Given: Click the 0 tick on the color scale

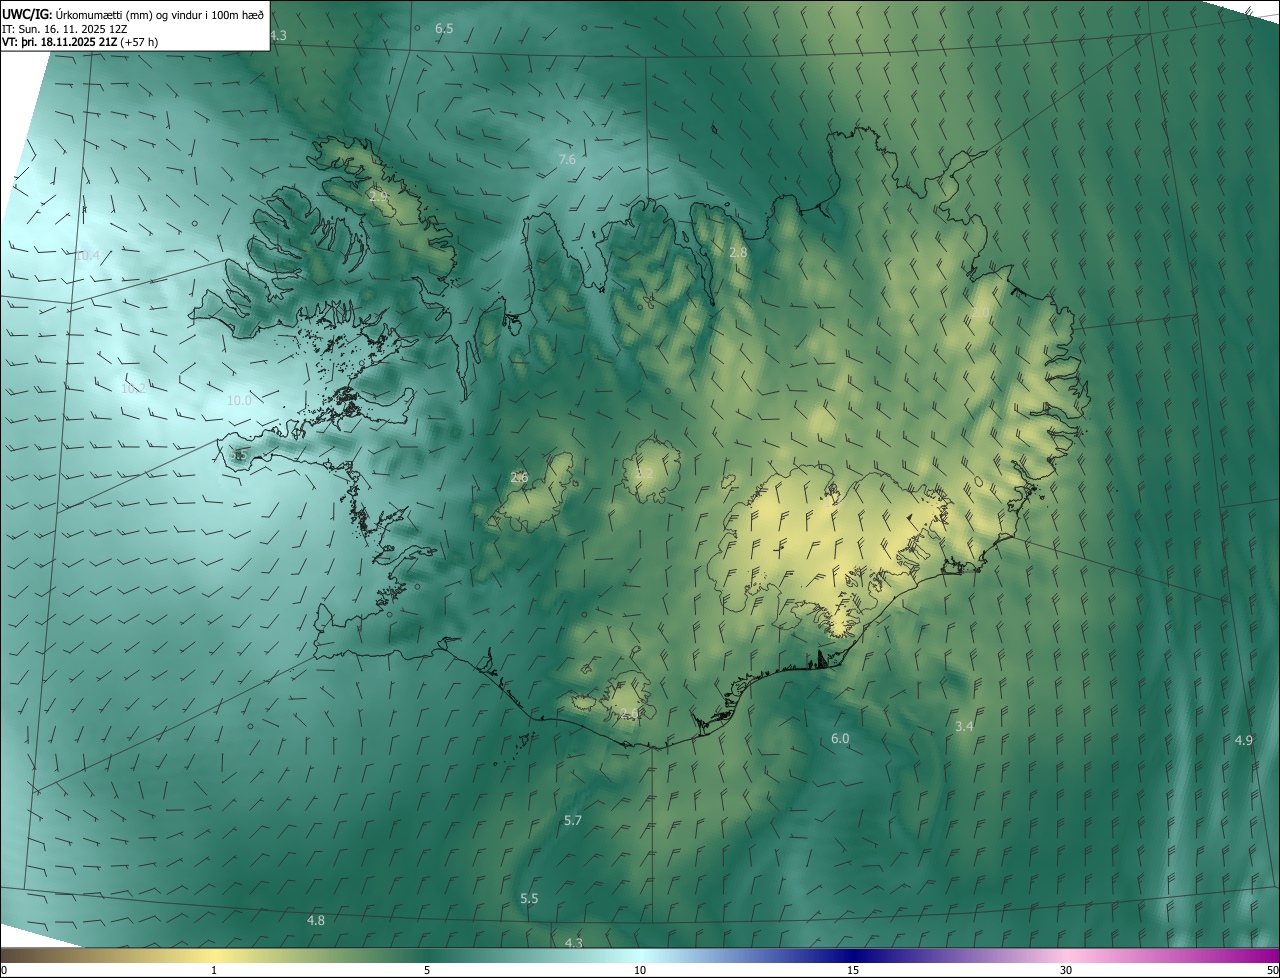Looking at the screenshot, I should pyautogui.click(x=4, y=971).
